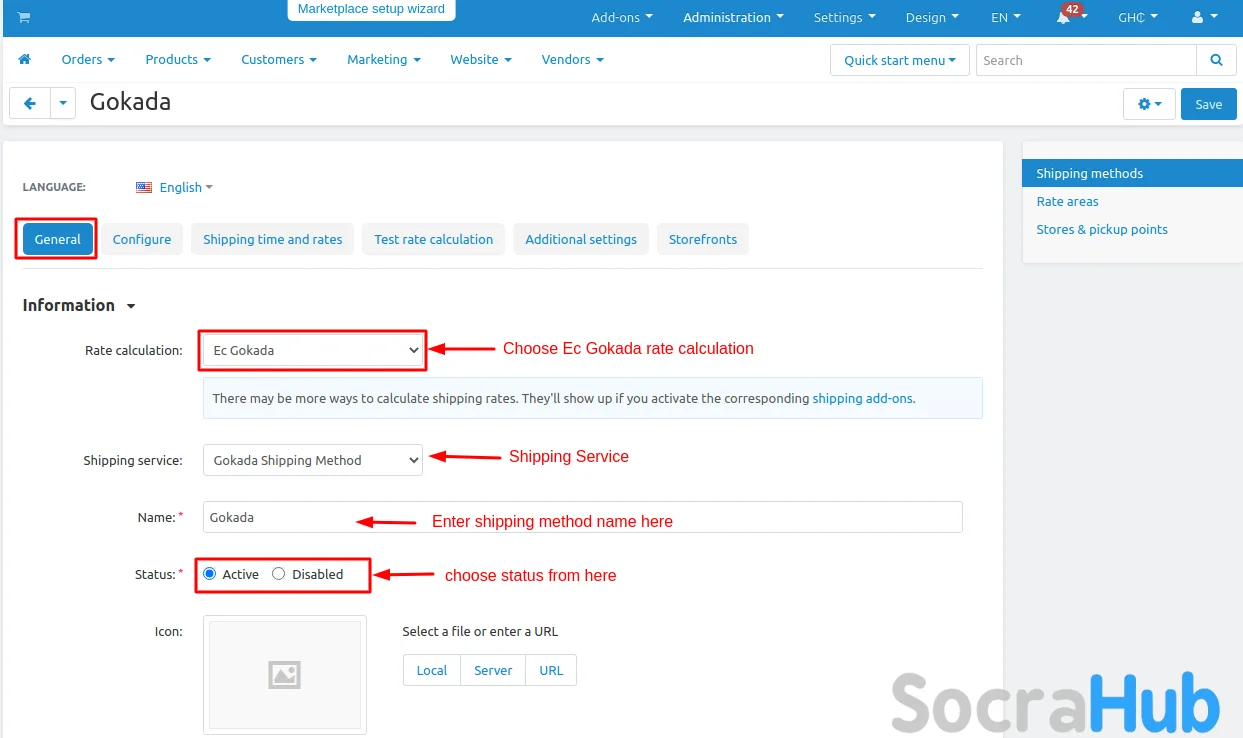1243x738 pixels.
Task: Open the Customers menu
Action: 279,59
